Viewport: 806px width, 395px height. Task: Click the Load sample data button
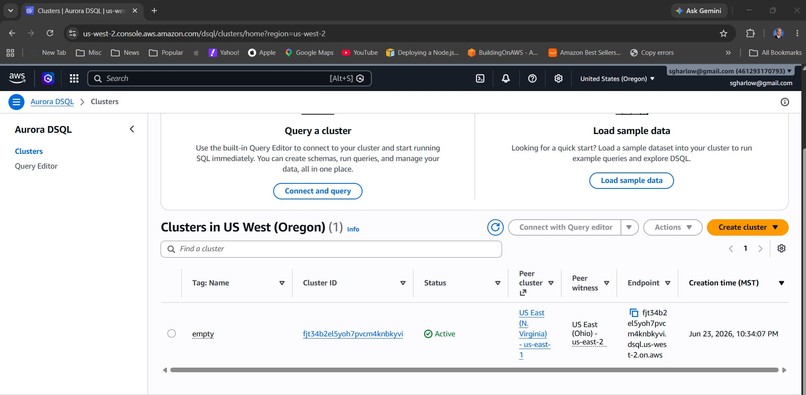(x=631, y=181)
